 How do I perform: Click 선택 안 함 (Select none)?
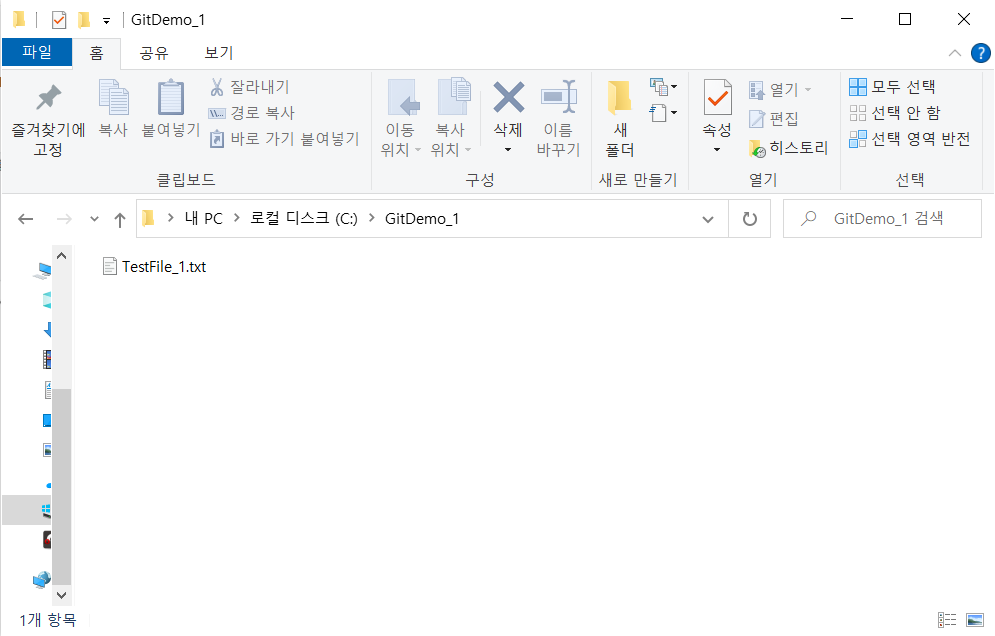point(895,113)
